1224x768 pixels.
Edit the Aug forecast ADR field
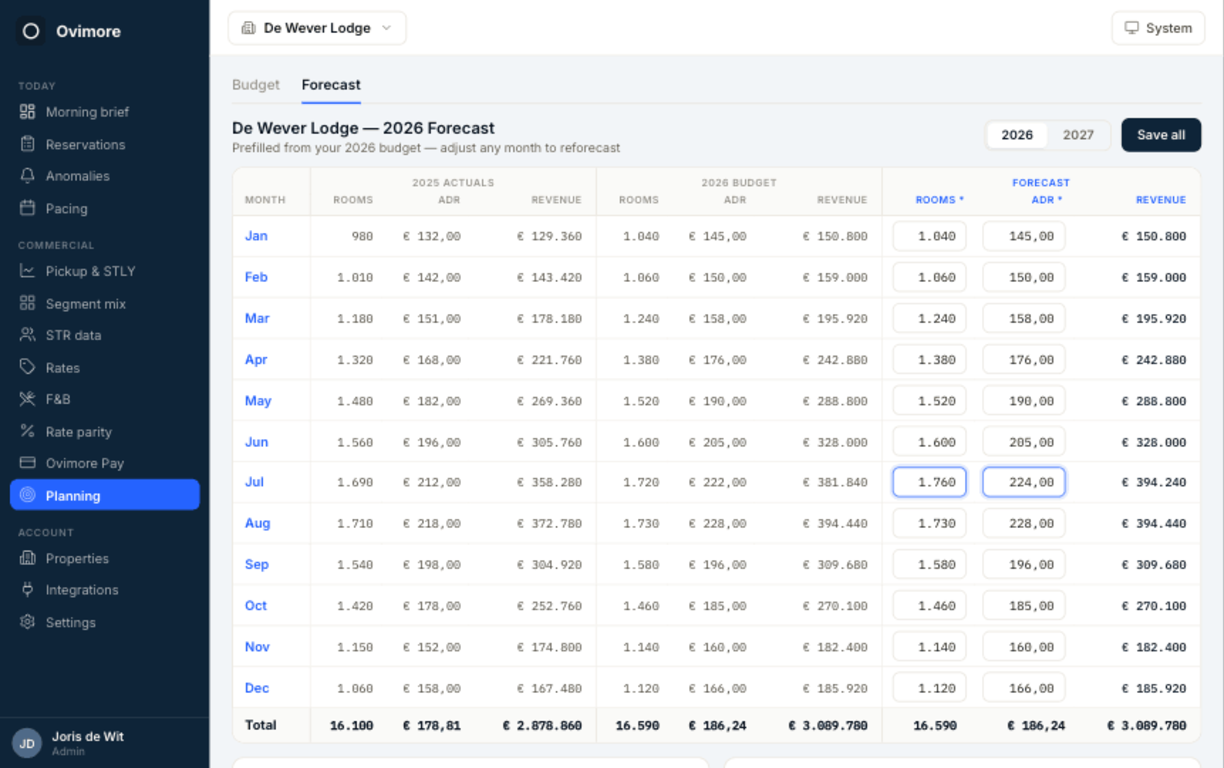(x=1024, y=523)
